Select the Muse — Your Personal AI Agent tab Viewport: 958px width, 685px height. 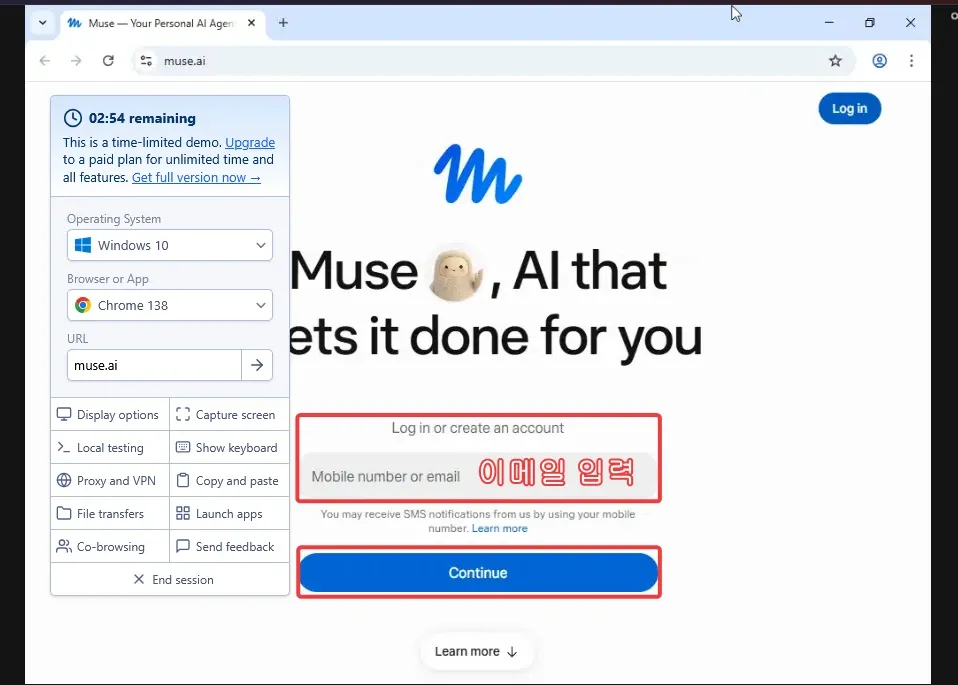[162, 23]
